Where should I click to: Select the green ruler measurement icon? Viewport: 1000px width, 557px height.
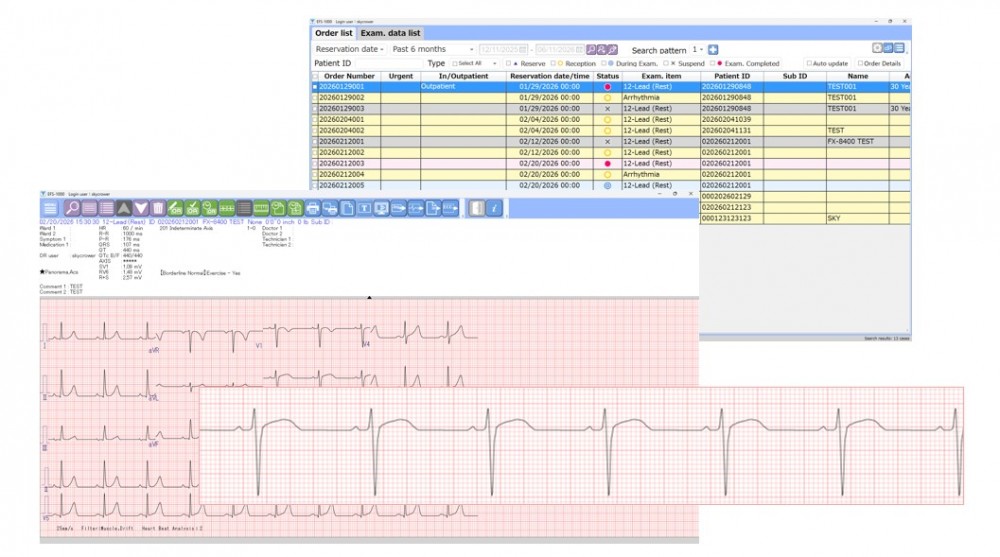coord(261,208)
